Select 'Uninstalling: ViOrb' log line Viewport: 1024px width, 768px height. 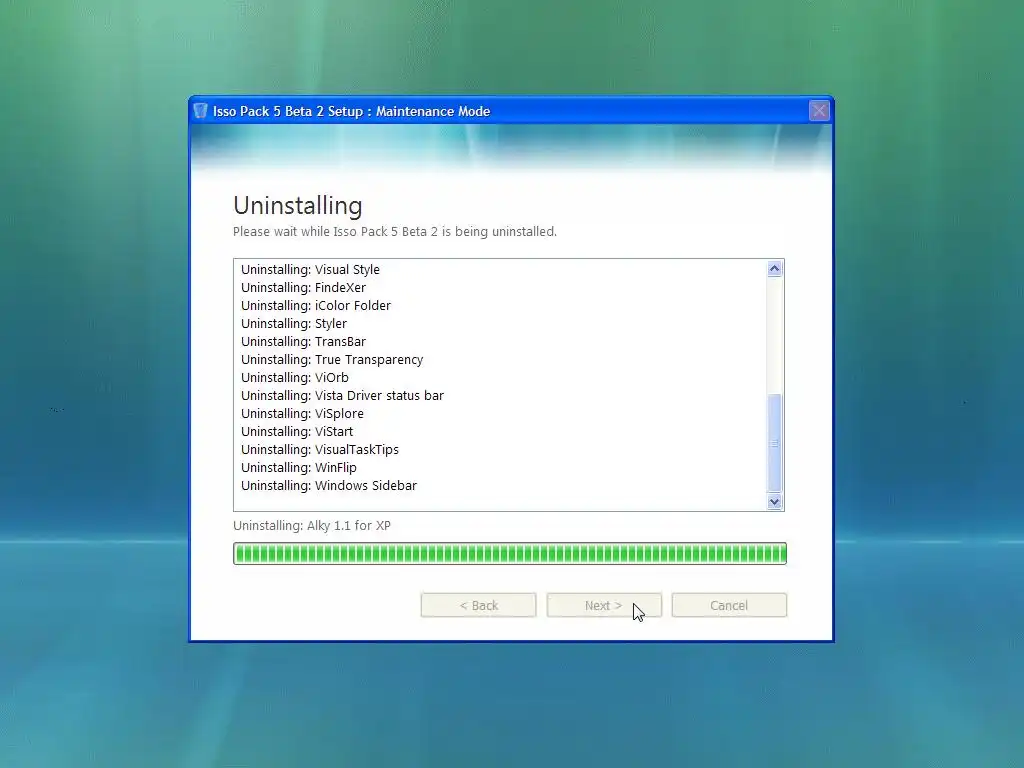(x=295, y=377)
